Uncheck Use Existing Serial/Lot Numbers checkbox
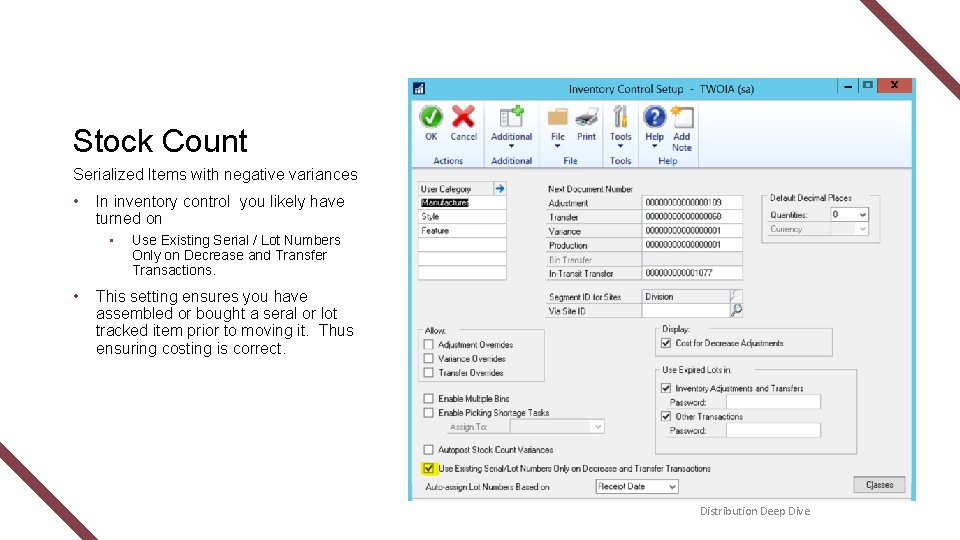Viewport: 960px width, 540px height. [x=429, y=468]
